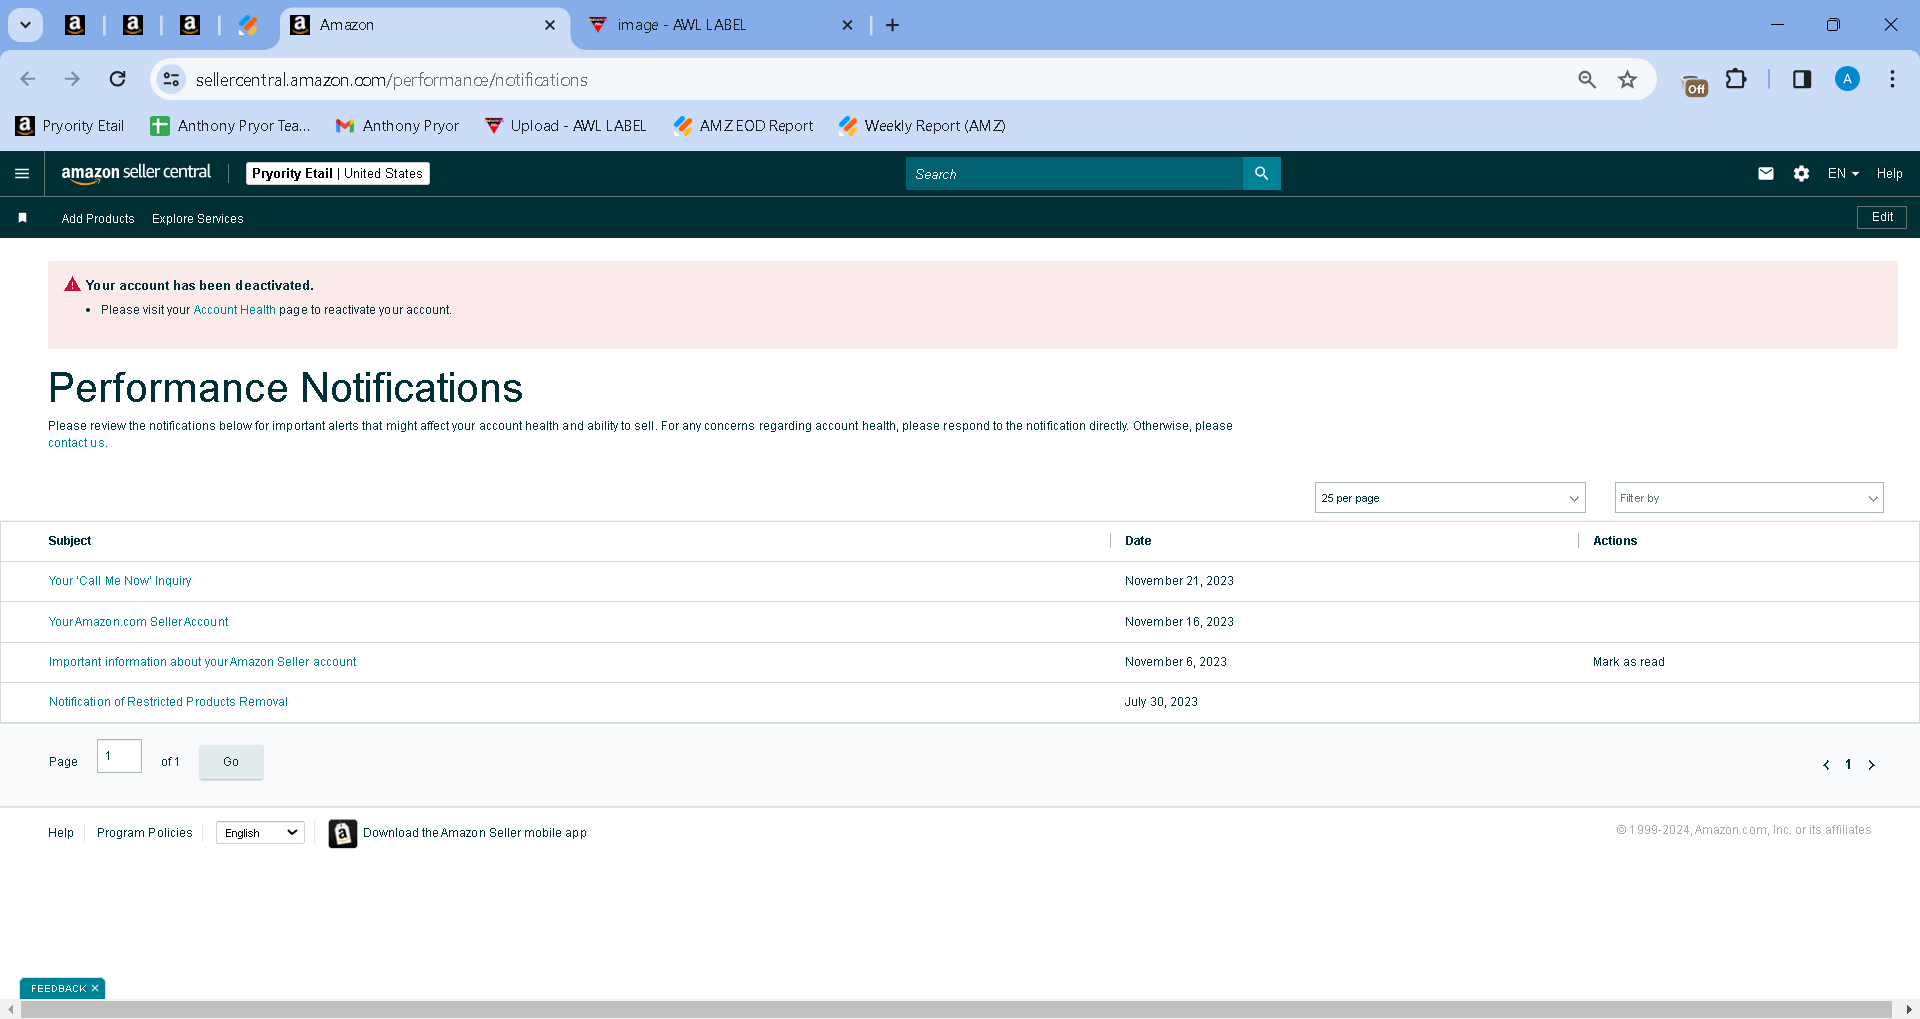
Task: Click the page number input field
Action: coord(119,756)
